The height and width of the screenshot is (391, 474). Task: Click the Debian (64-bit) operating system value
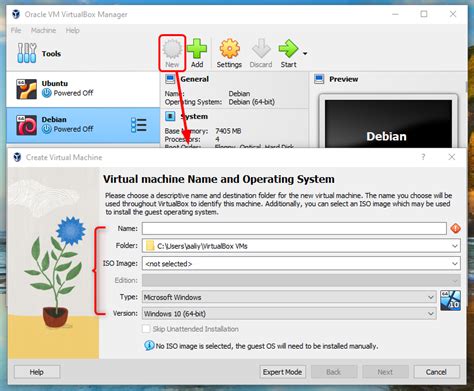[252, 102]
